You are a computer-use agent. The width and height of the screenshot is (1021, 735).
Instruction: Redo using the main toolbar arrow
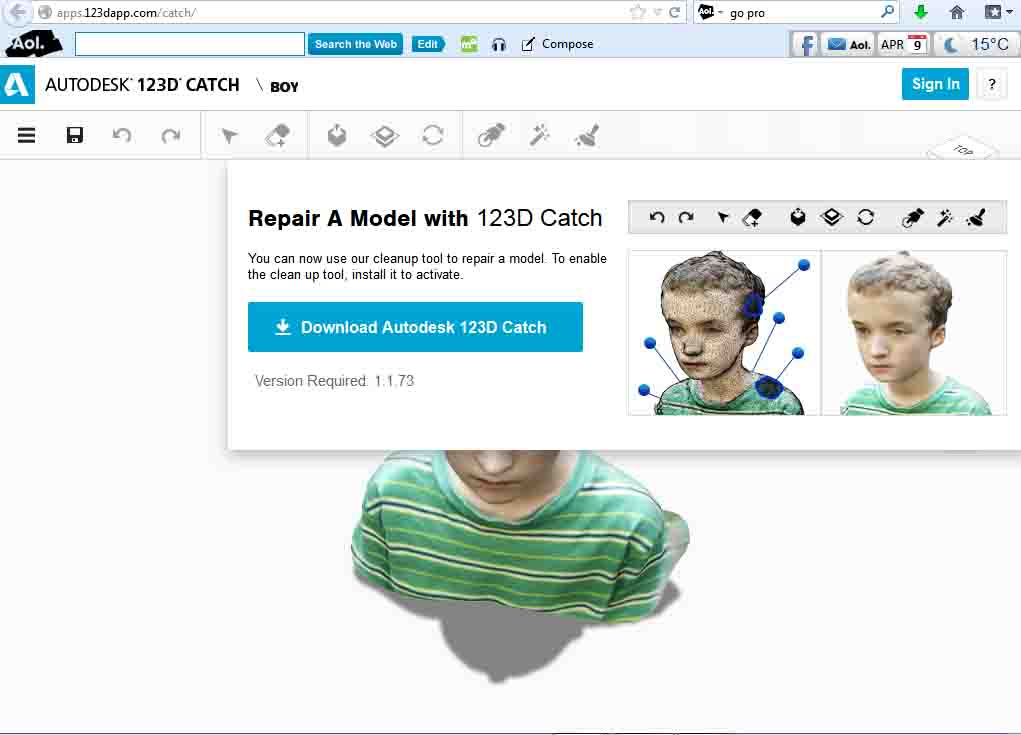tap(171, 135)
